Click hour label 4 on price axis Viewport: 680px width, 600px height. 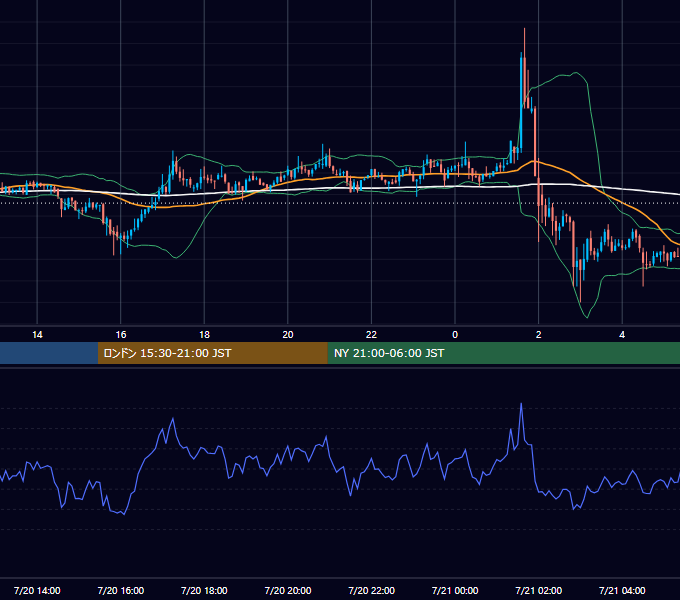tap(622, 335)
